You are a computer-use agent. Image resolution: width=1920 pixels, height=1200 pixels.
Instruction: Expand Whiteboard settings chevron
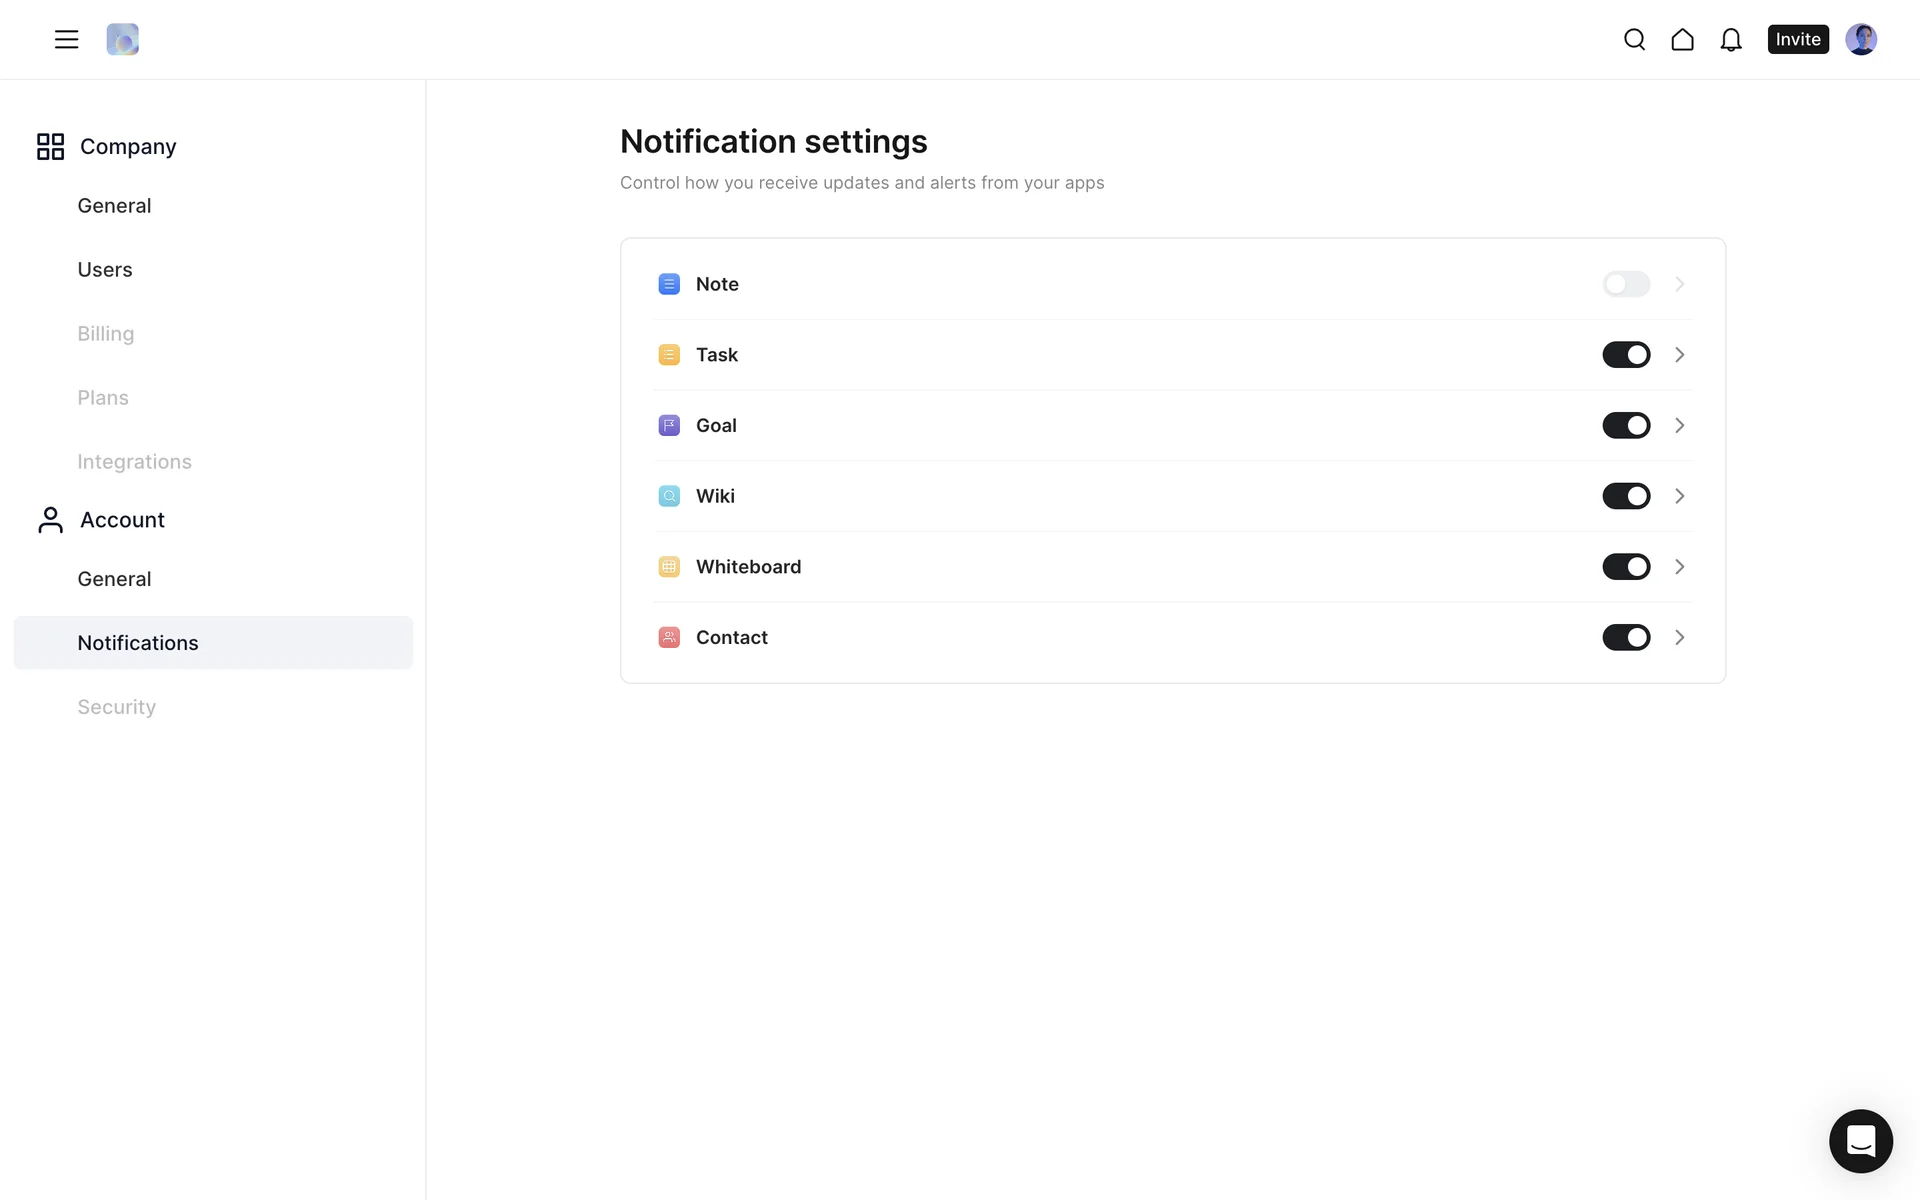tap(1679, 567)
